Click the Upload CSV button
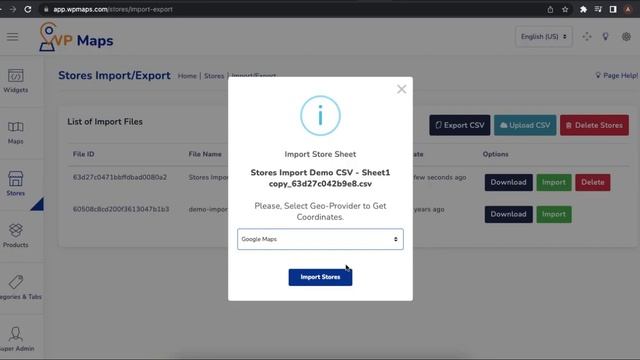Viewport: 640px width, 360px height. (525, 125)
